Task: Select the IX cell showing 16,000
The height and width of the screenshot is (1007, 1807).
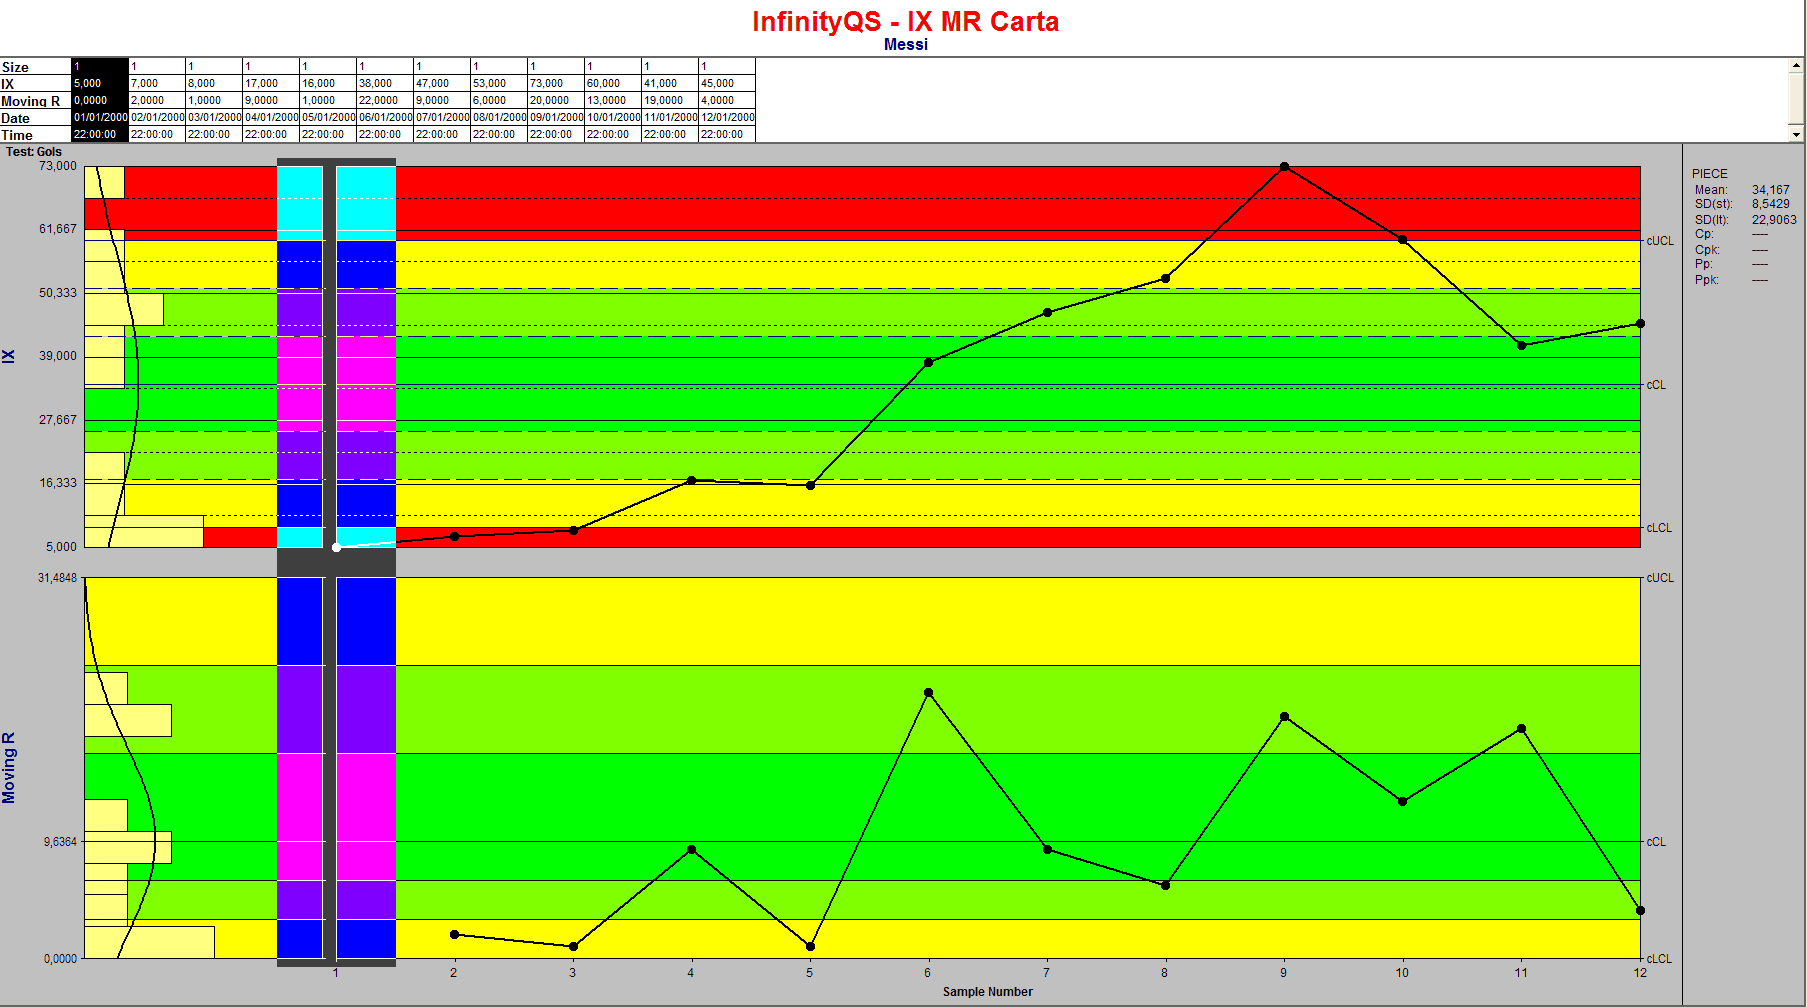Action: coord(328,83)
